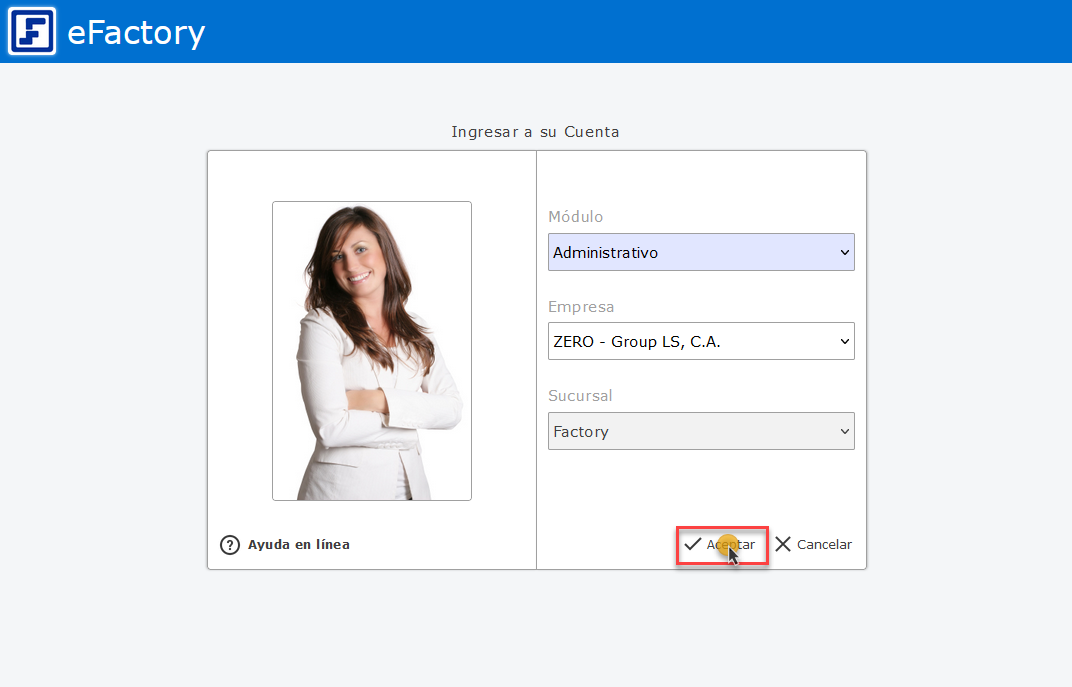The width and height of the screenshot is (1072, 687).
Task: Click the eFactory logo icon
Action: tap(32, 31)
